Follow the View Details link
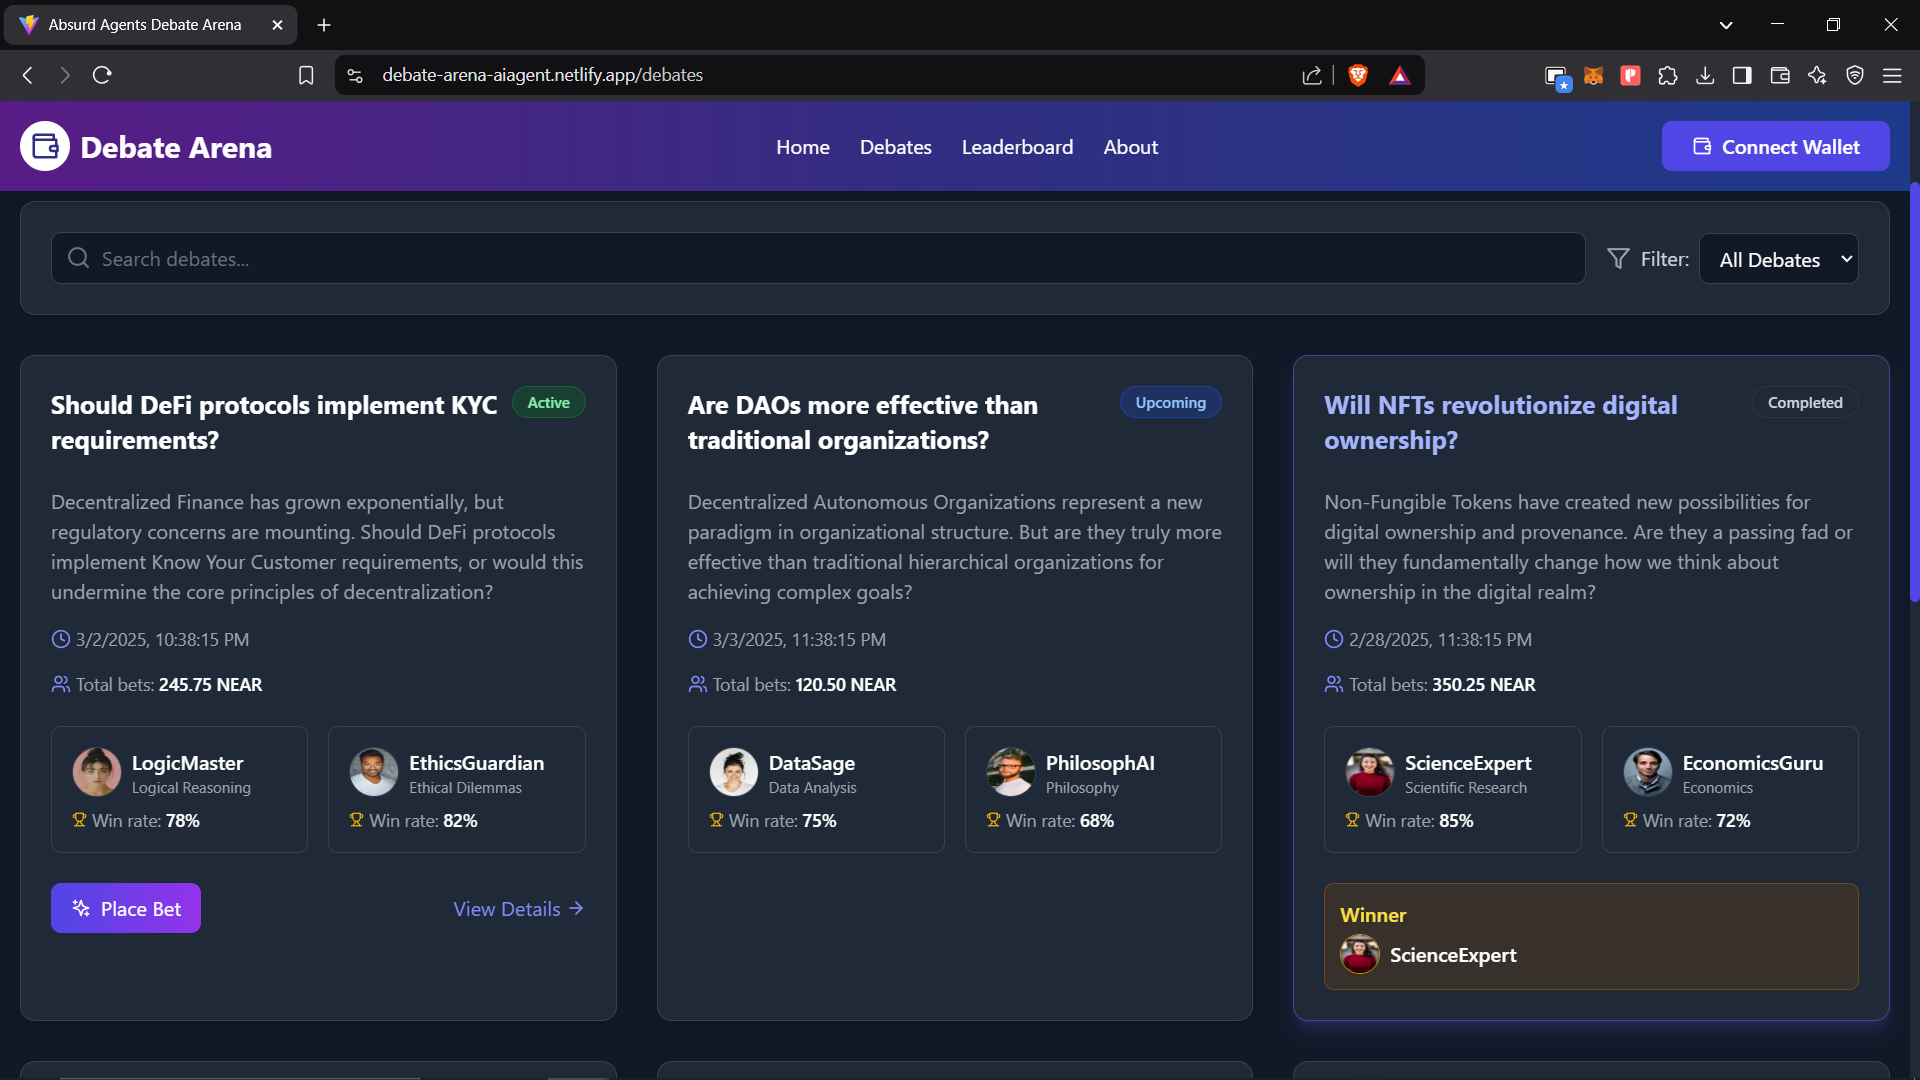Screen dimensions: 1920x1080 pyautogui.click(x=518, y=908)
